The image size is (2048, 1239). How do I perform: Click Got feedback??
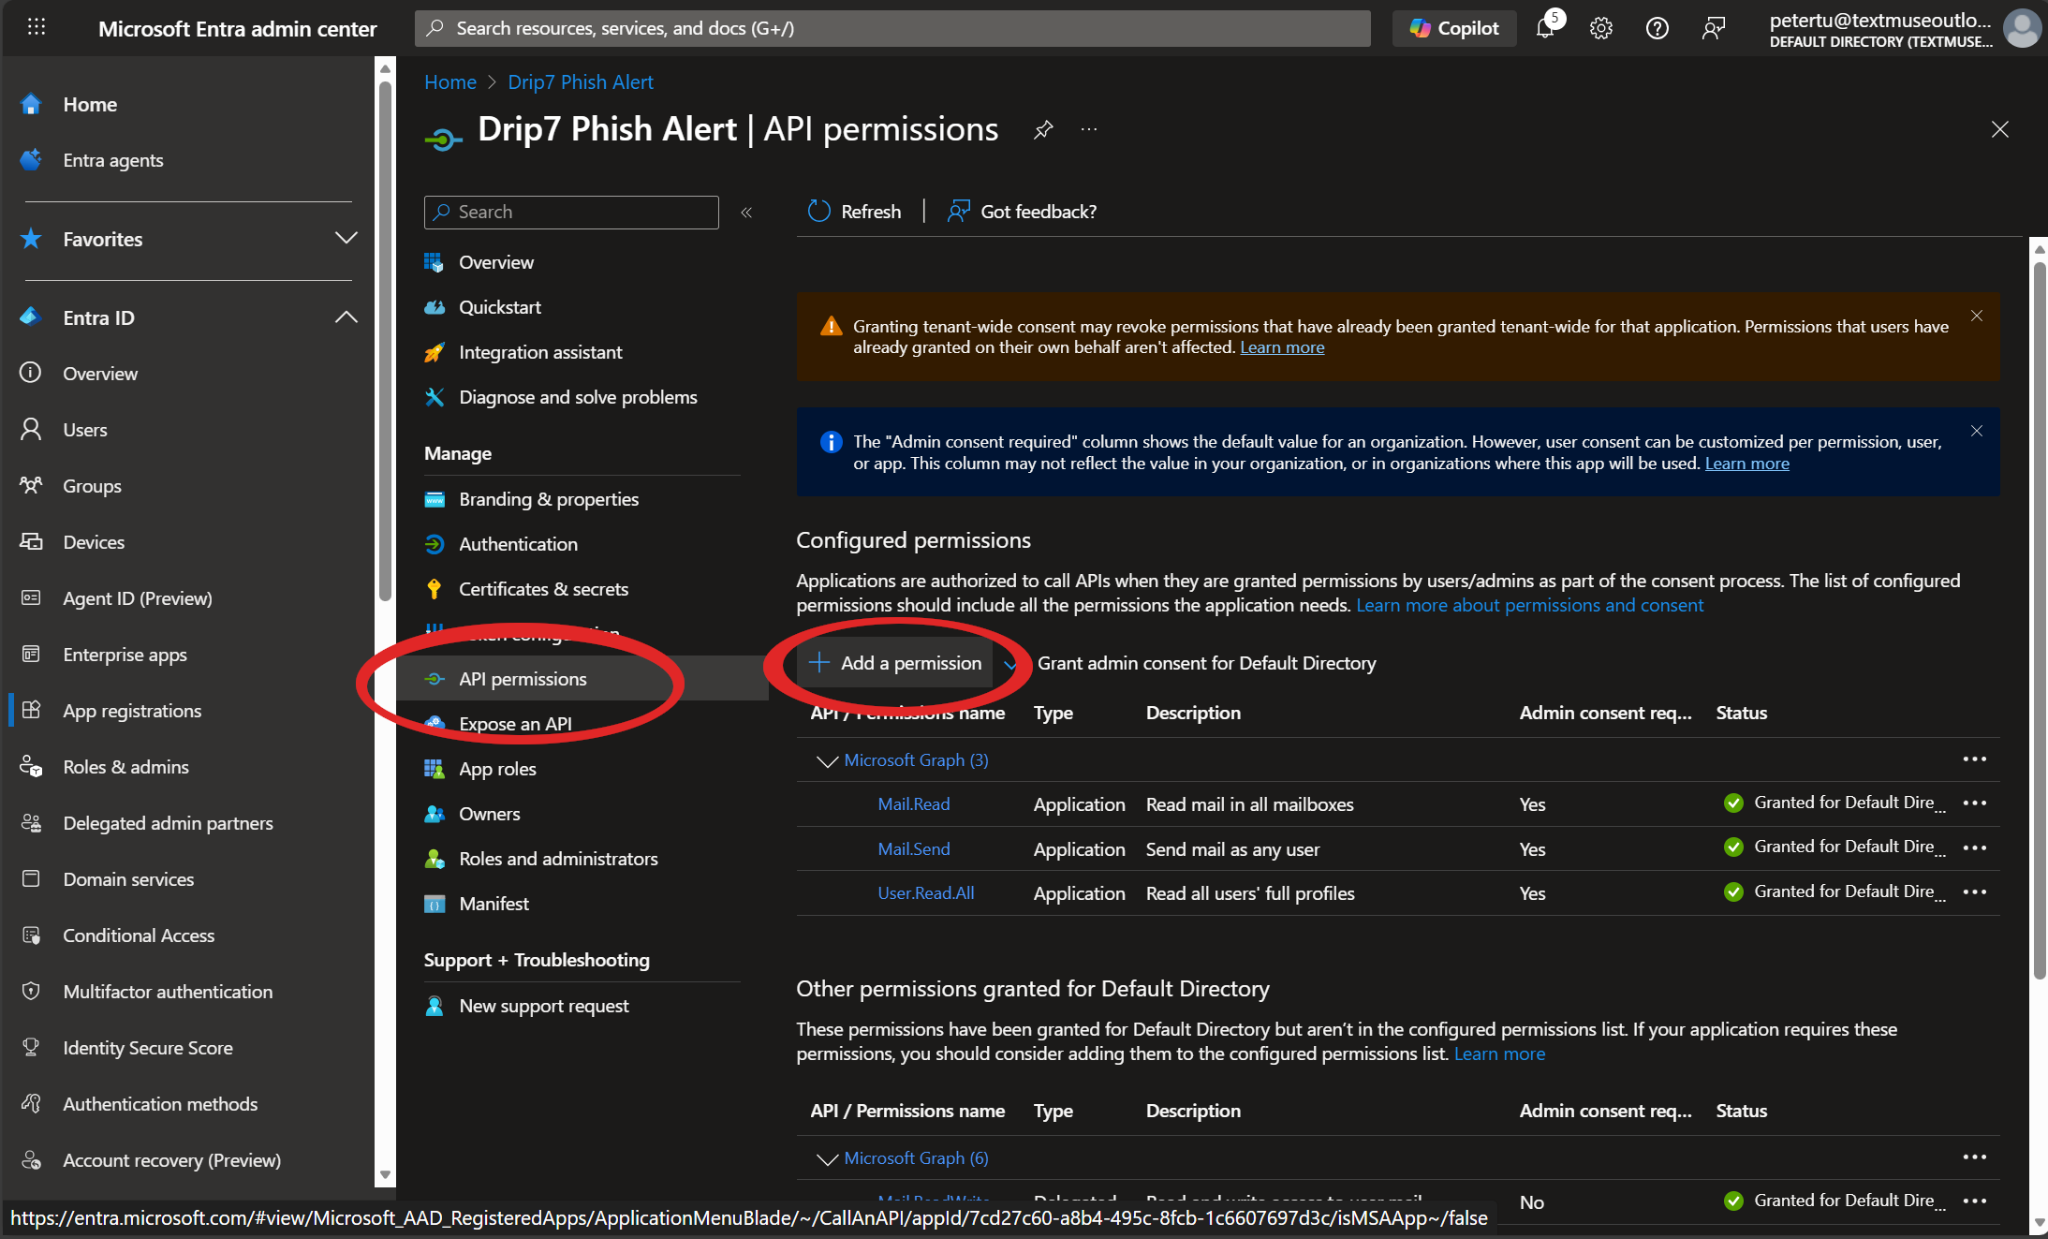(1022, 211)
